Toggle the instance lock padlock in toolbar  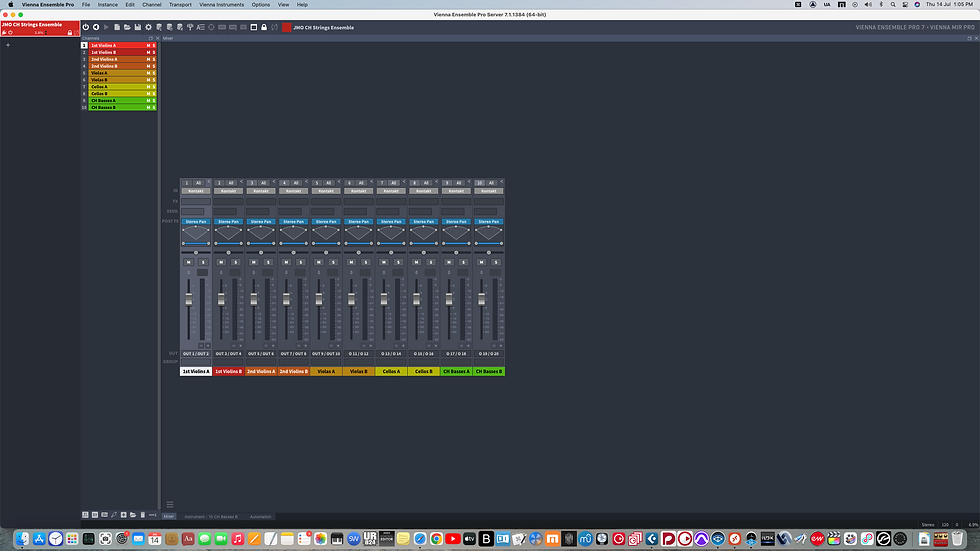(x=264, y=27)
